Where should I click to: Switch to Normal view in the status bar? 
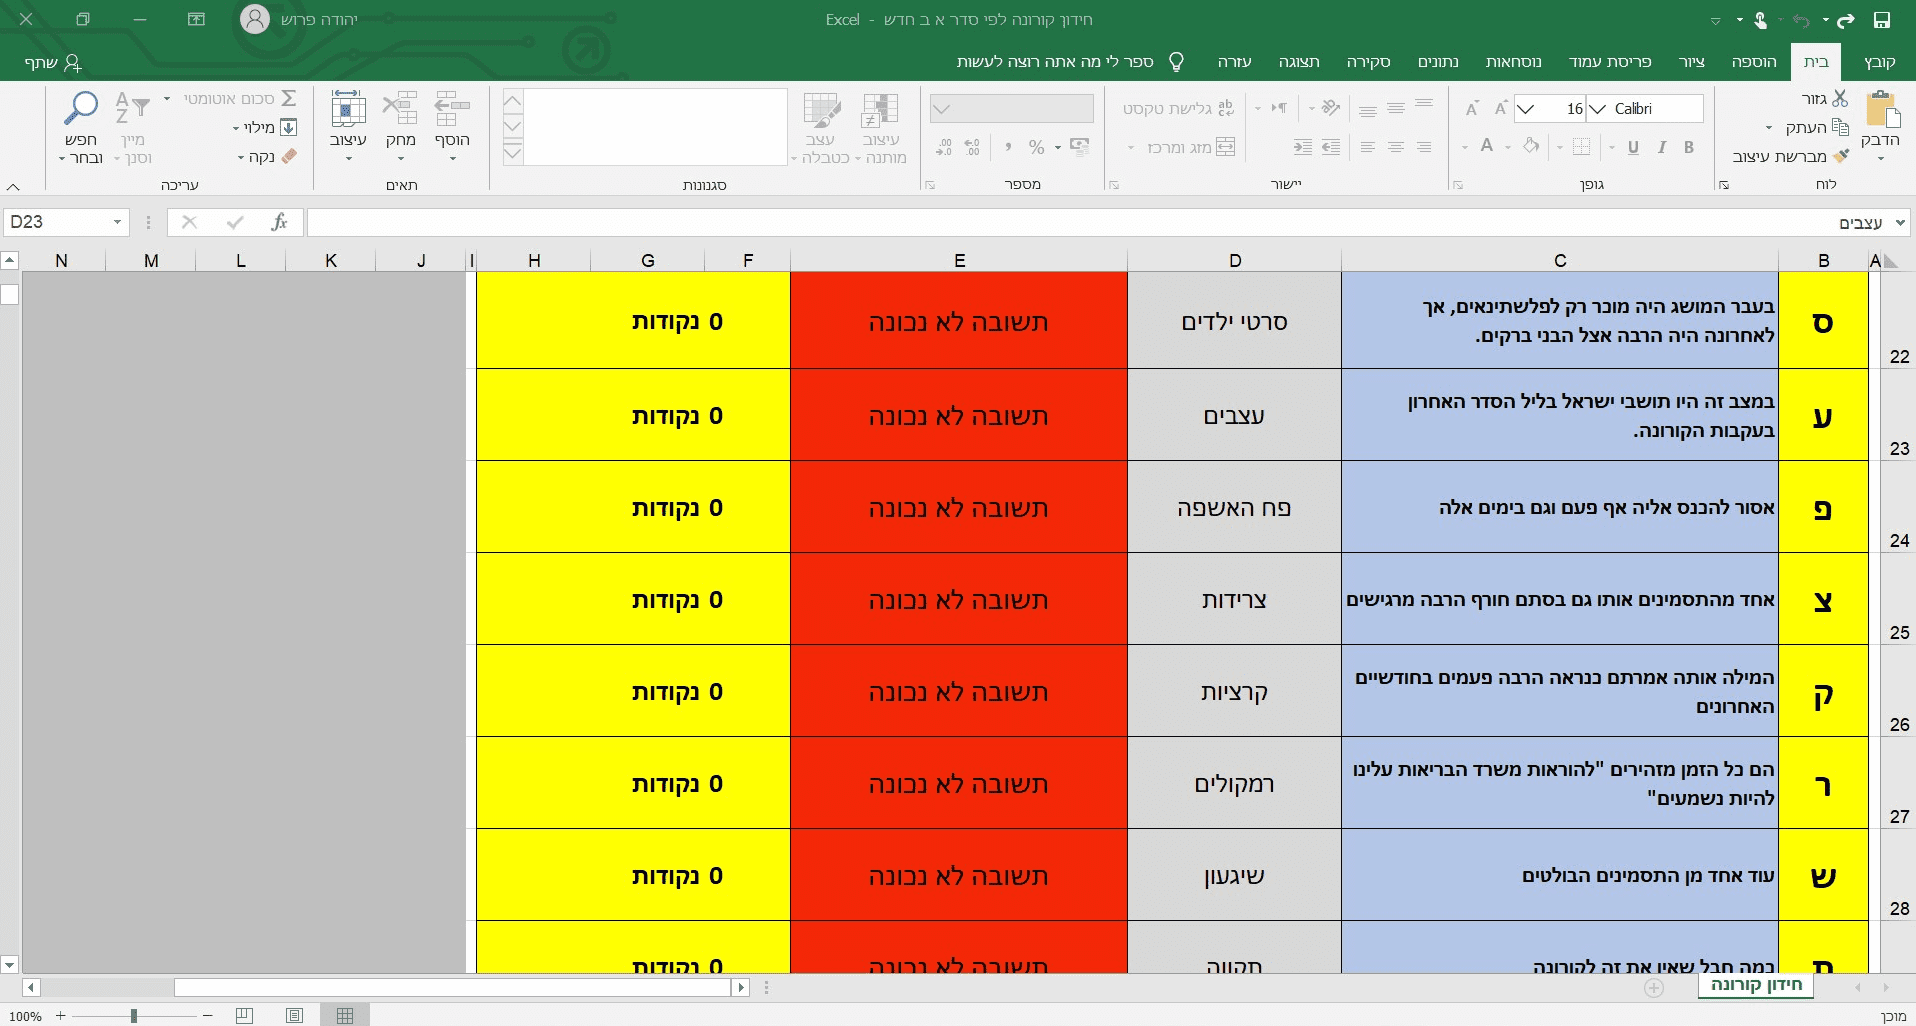tap(345, 1016)
